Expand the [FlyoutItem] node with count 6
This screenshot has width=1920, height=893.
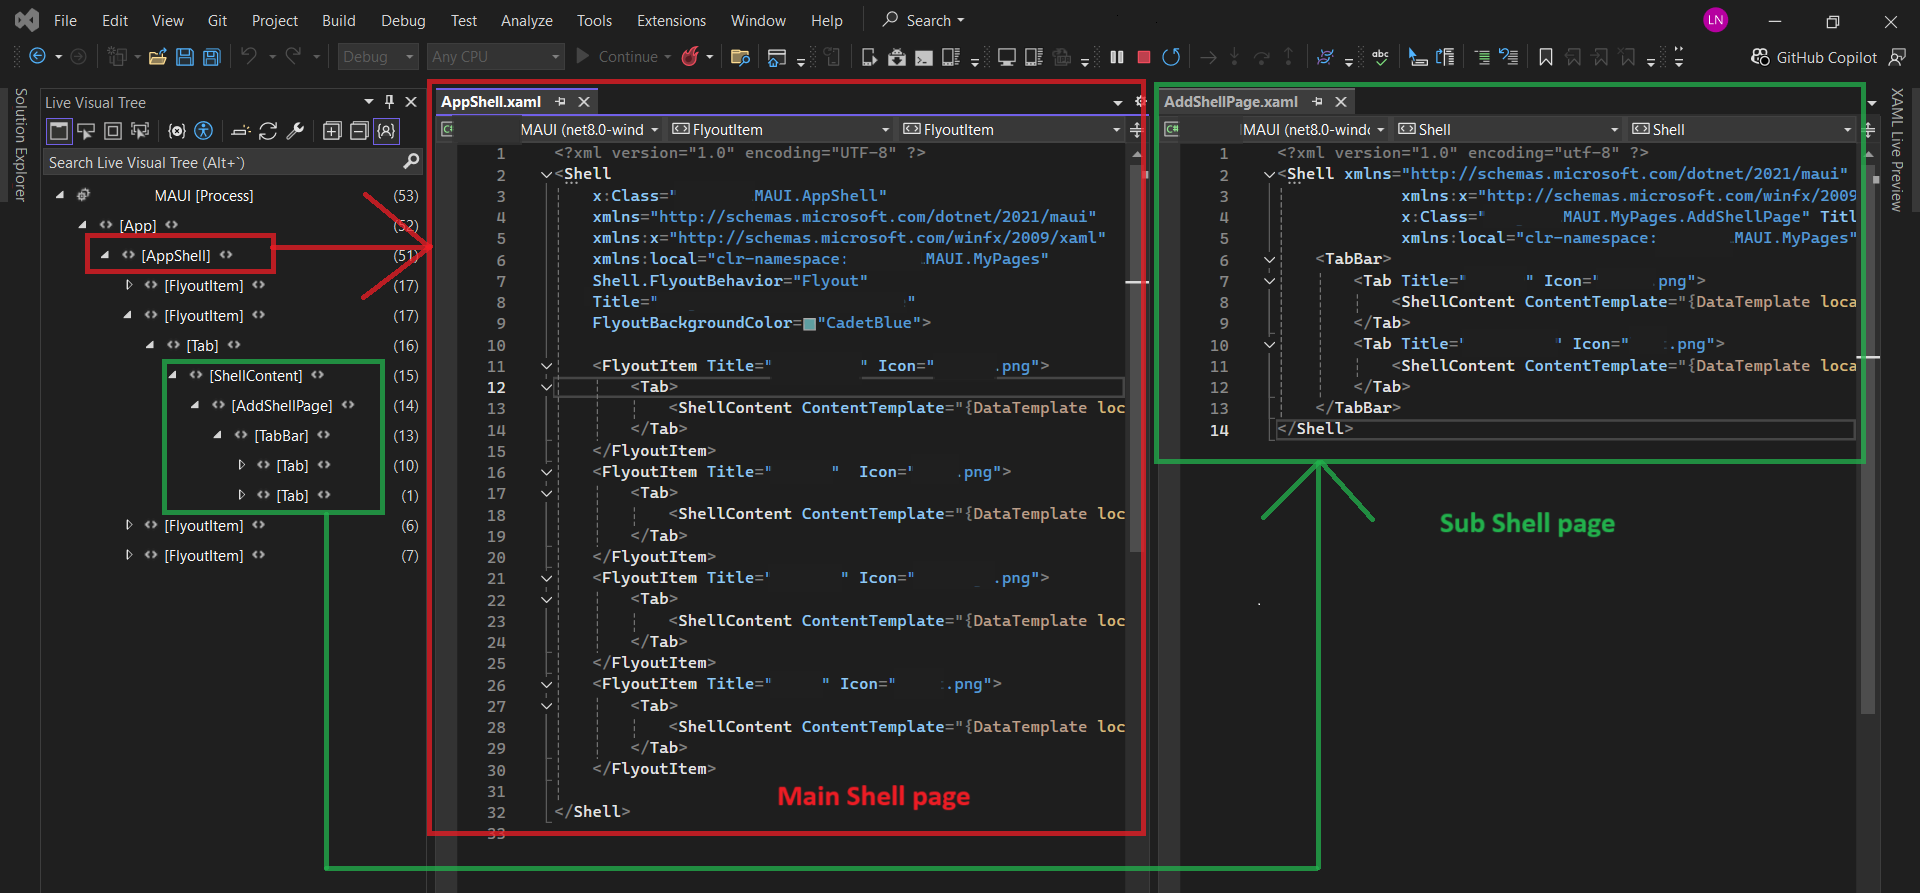tap(128, 526)
